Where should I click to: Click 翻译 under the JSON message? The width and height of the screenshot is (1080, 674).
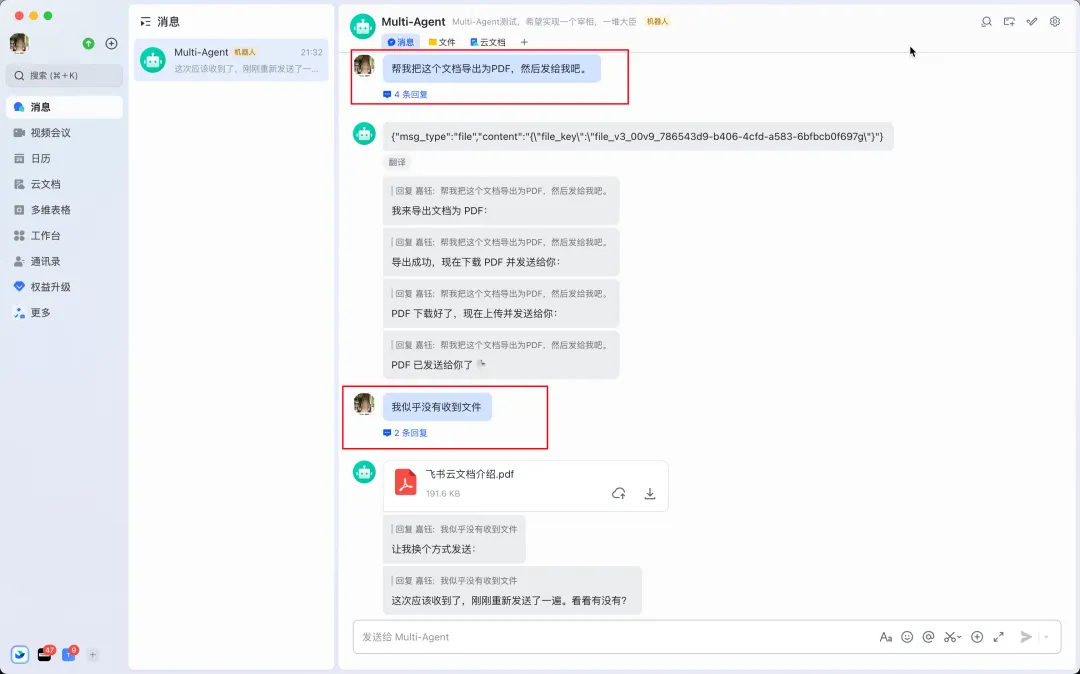click(x=397, y=162)
